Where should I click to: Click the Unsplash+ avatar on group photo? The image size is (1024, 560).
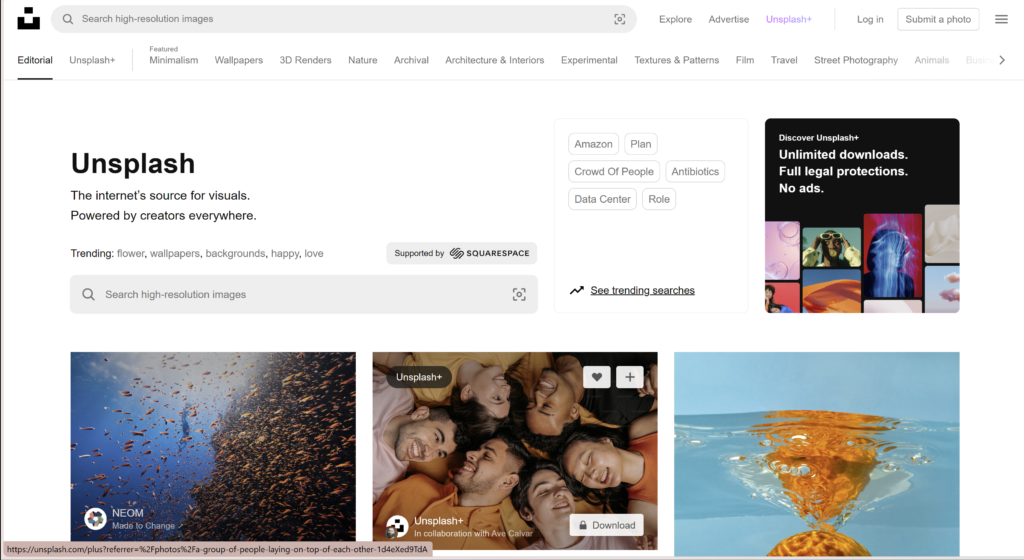pos(396,526)
